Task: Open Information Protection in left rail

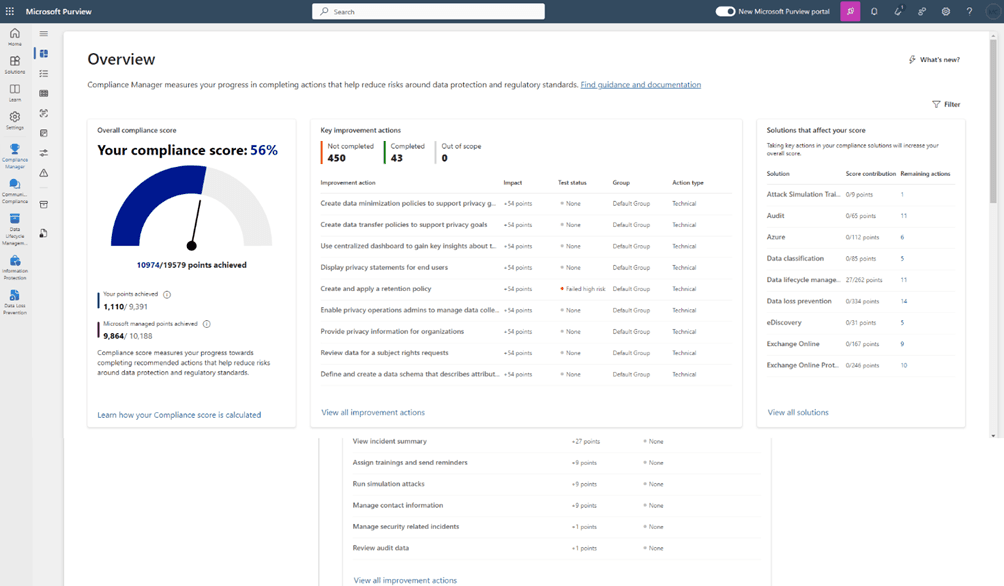Action: pos(15,268)
